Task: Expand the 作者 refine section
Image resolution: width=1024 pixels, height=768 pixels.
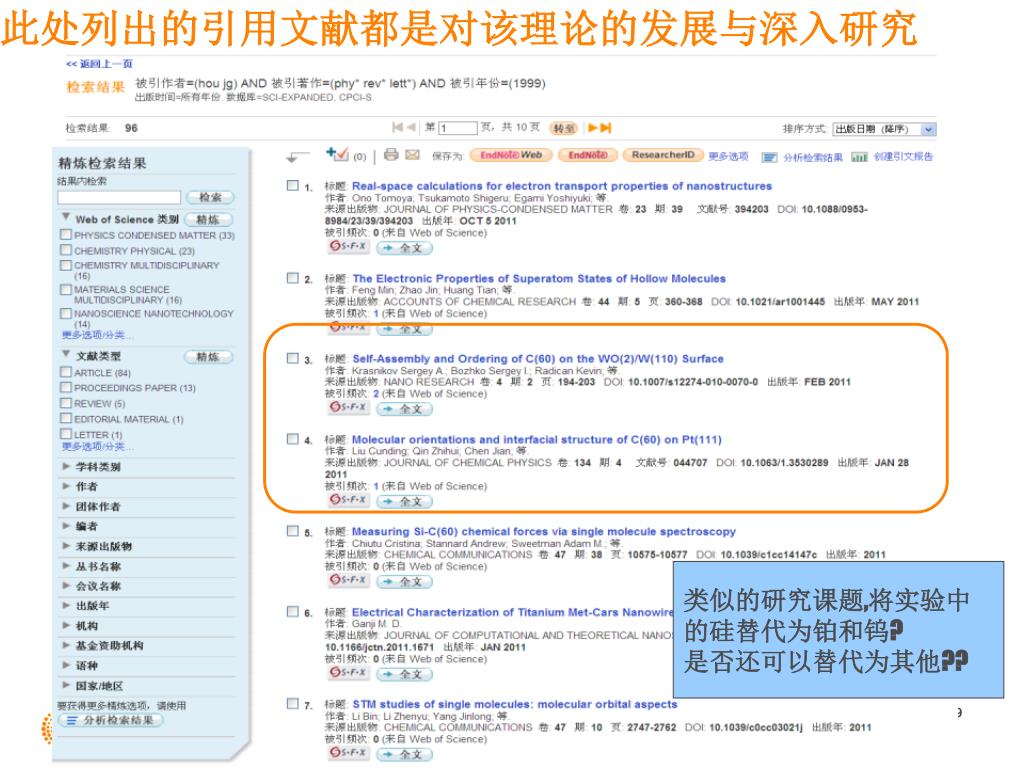Action: point(66,486)
